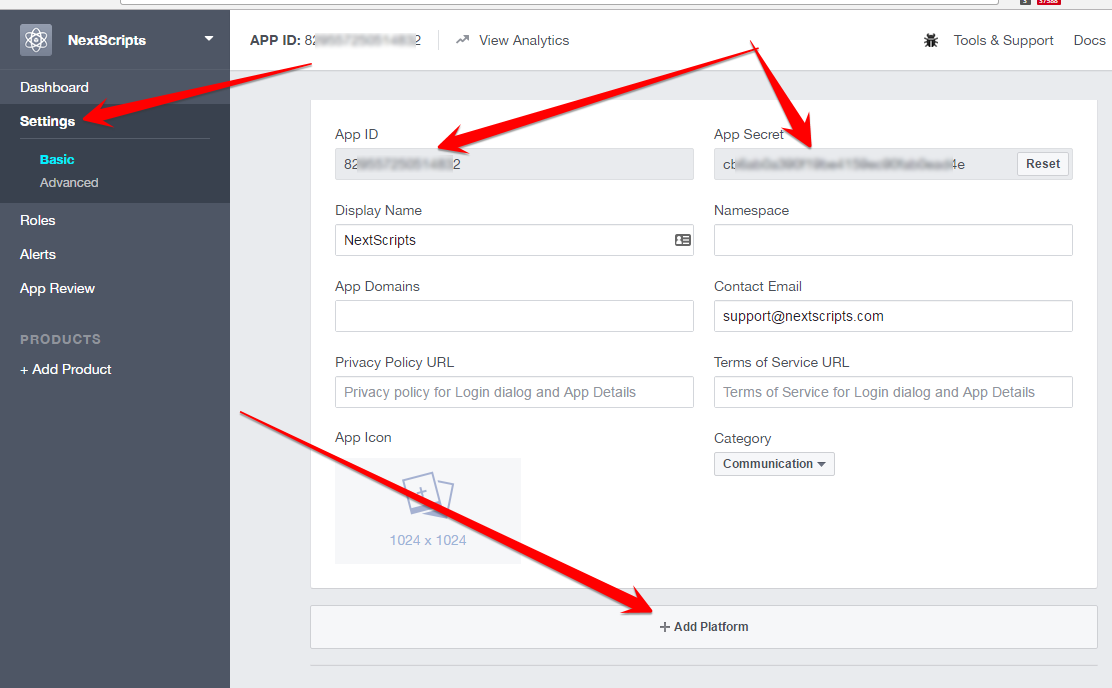
Task: Select Settings in the sidebar
Action: [48, 121]
